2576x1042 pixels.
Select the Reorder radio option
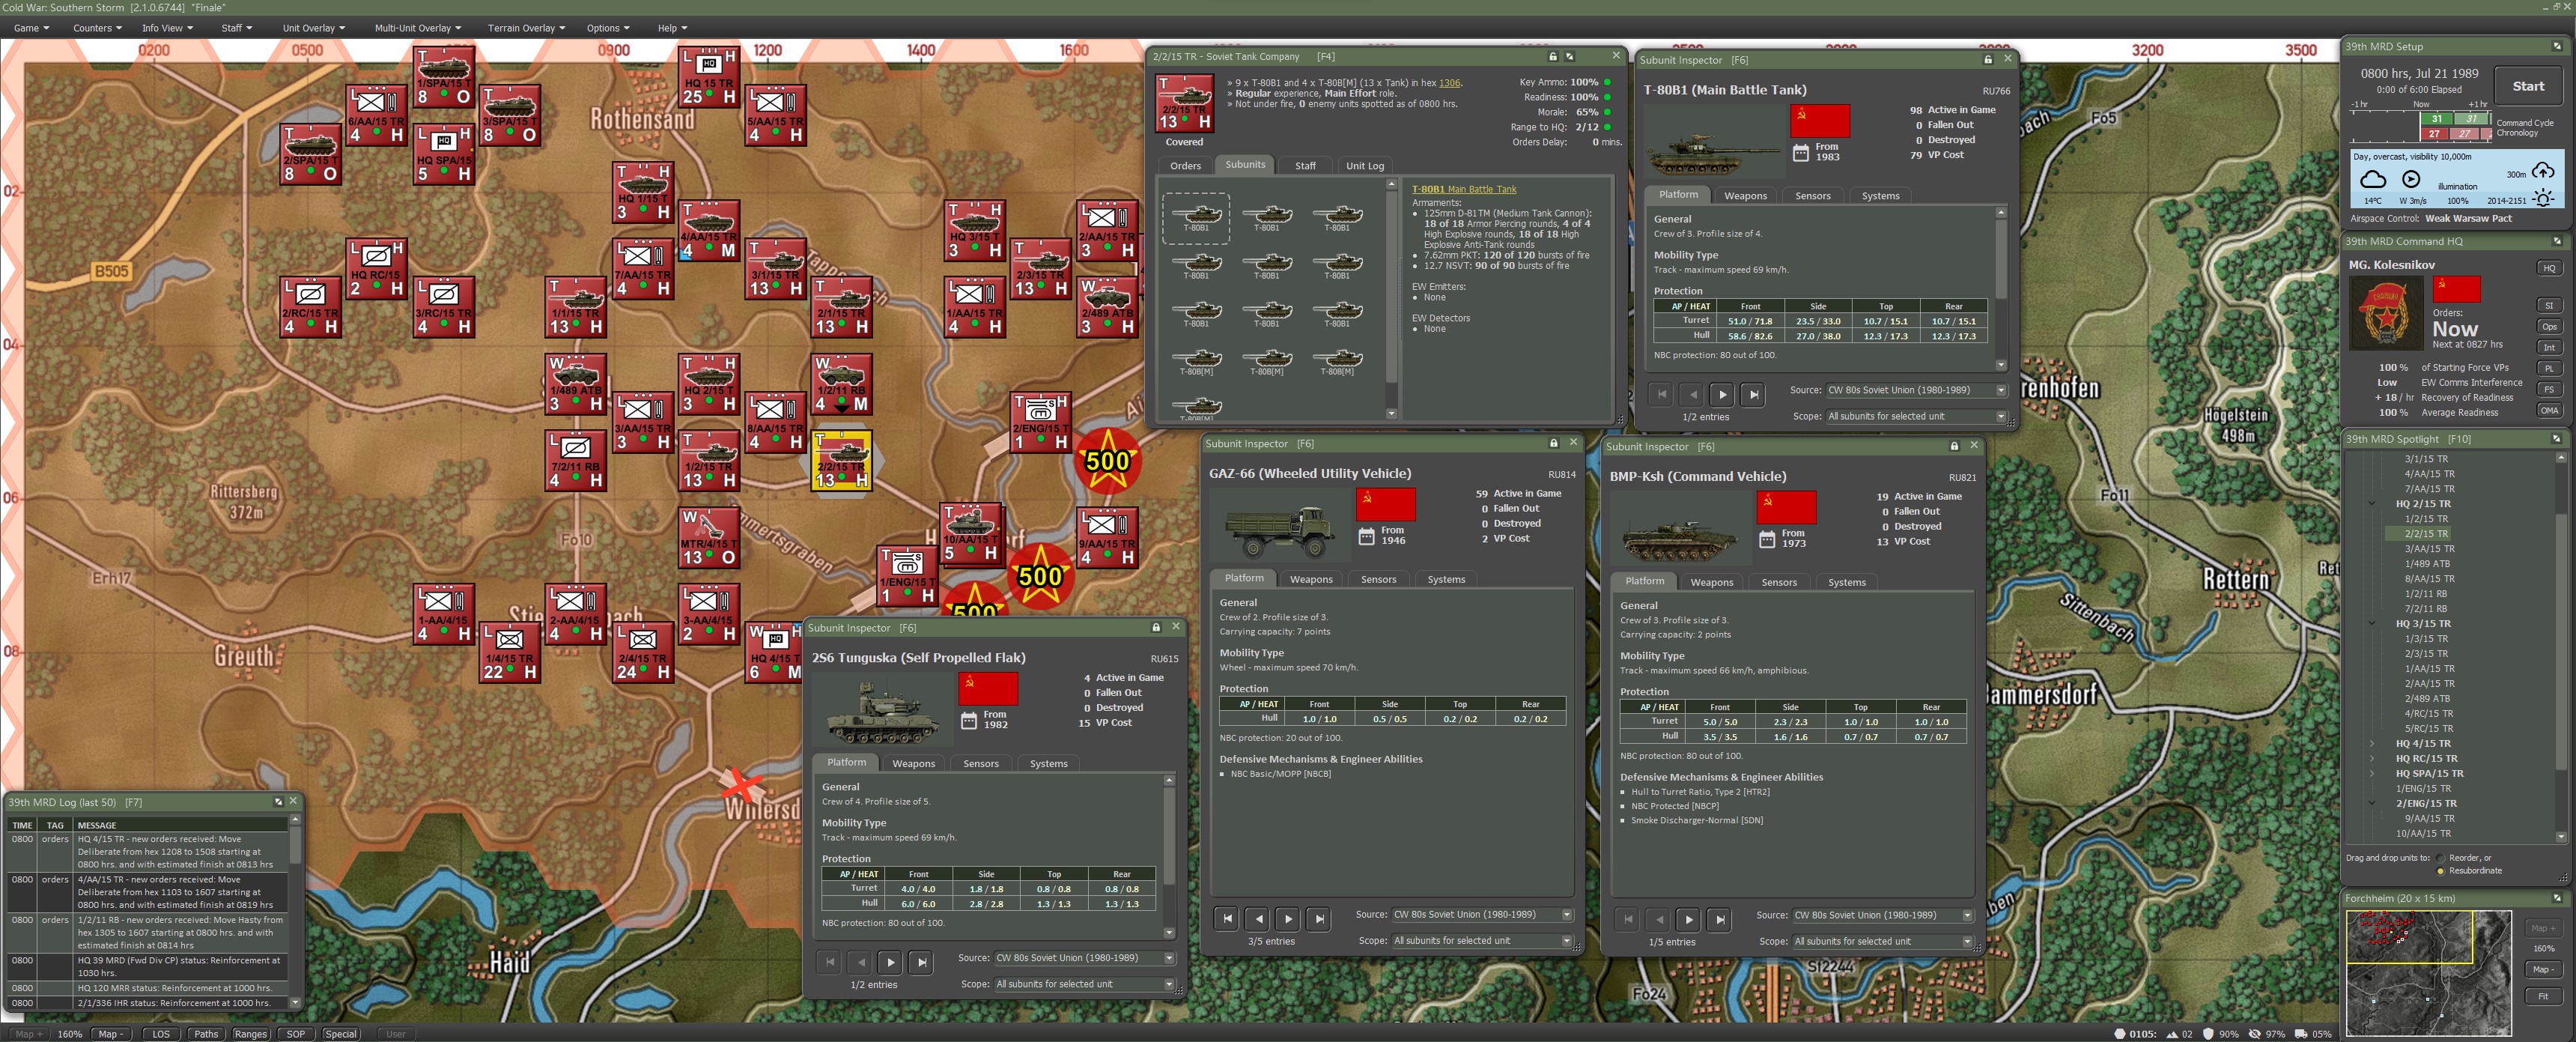[2440, 858]
